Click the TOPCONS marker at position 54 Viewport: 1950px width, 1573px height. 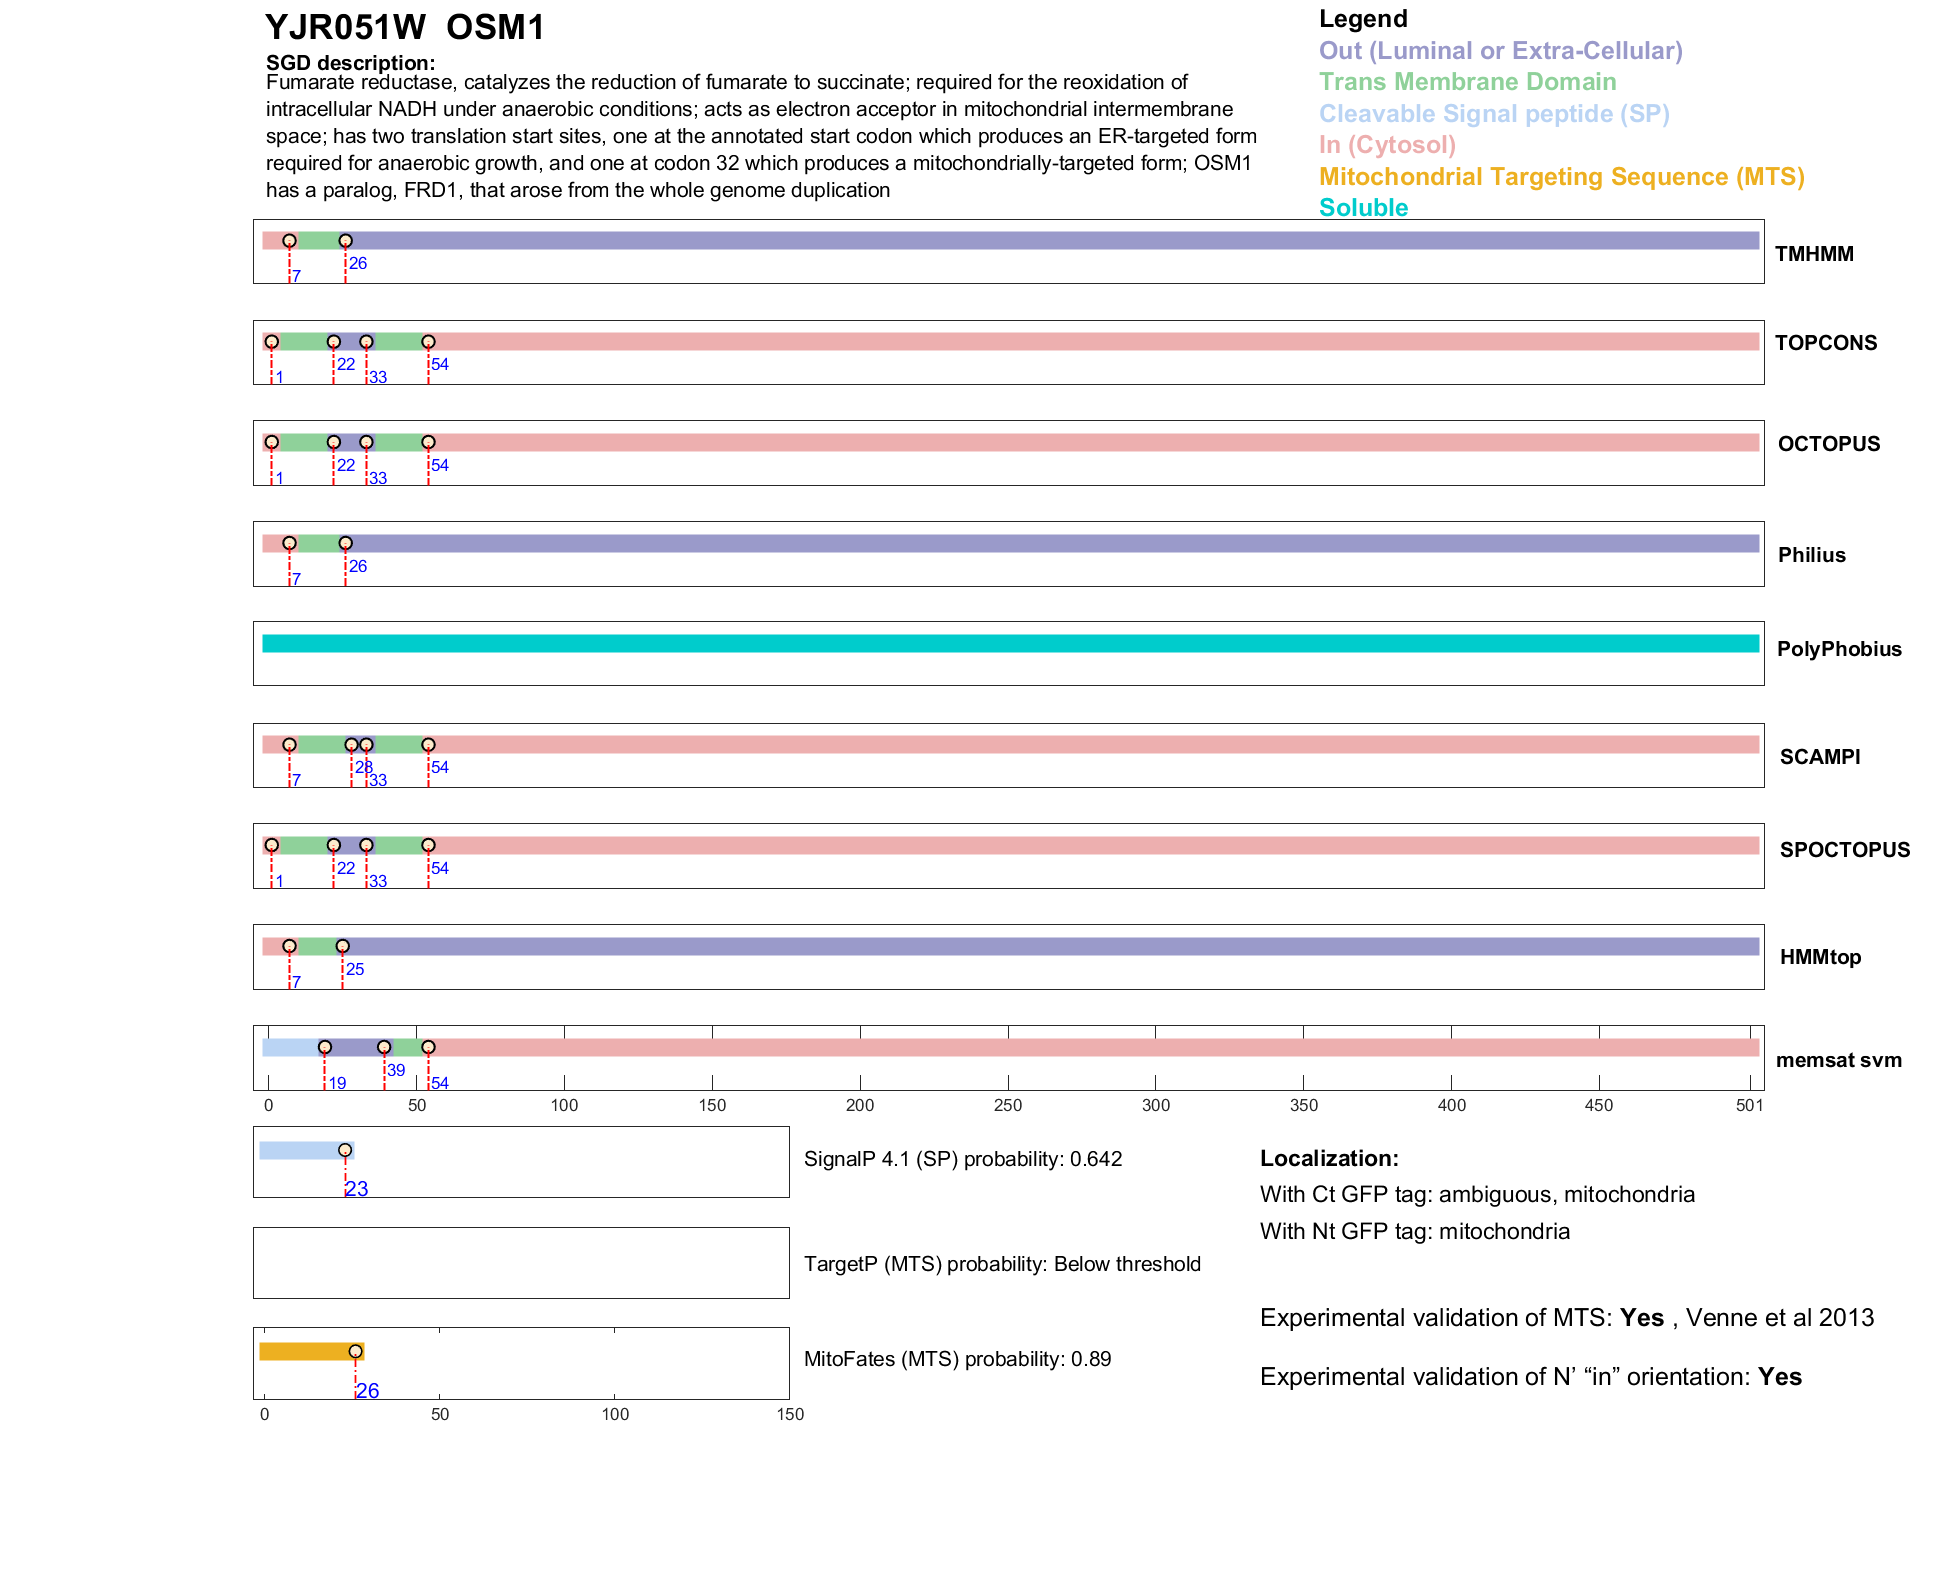pos(428,342)
